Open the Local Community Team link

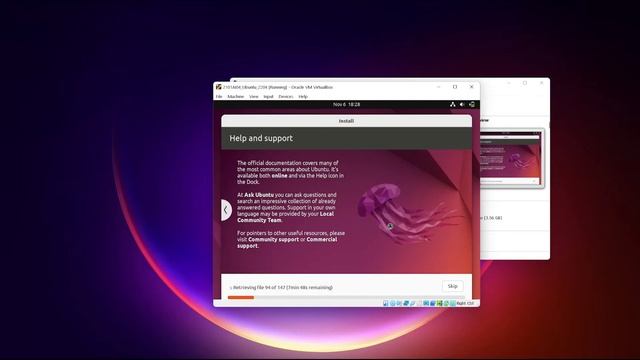285,217
